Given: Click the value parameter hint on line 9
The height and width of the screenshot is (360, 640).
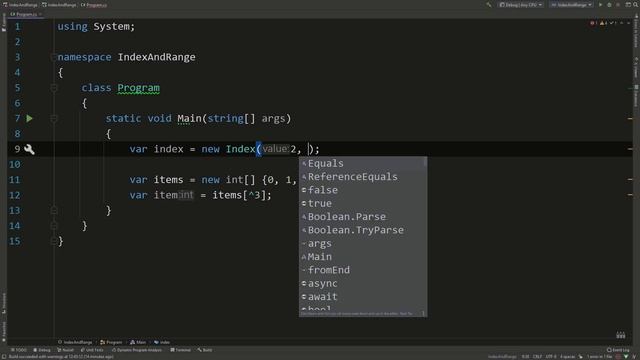Looking at the screenshot, I should tap(275, 149).
